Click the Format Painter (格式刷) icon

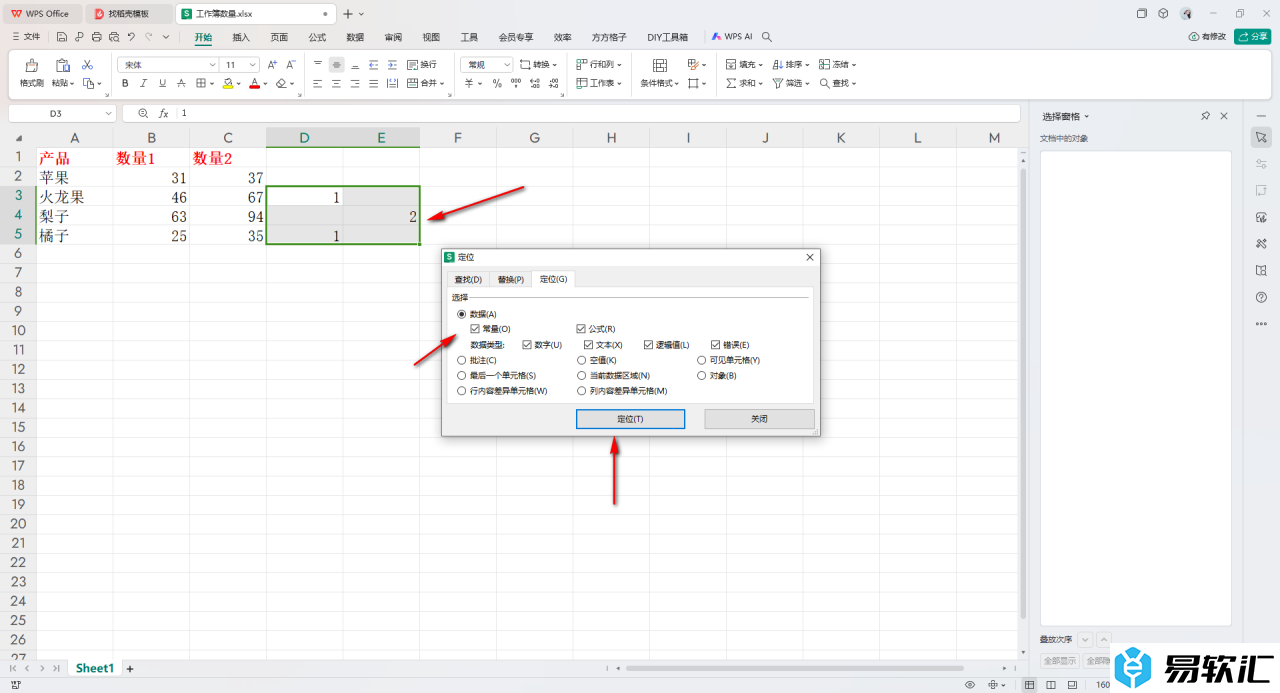click(32, 66)
